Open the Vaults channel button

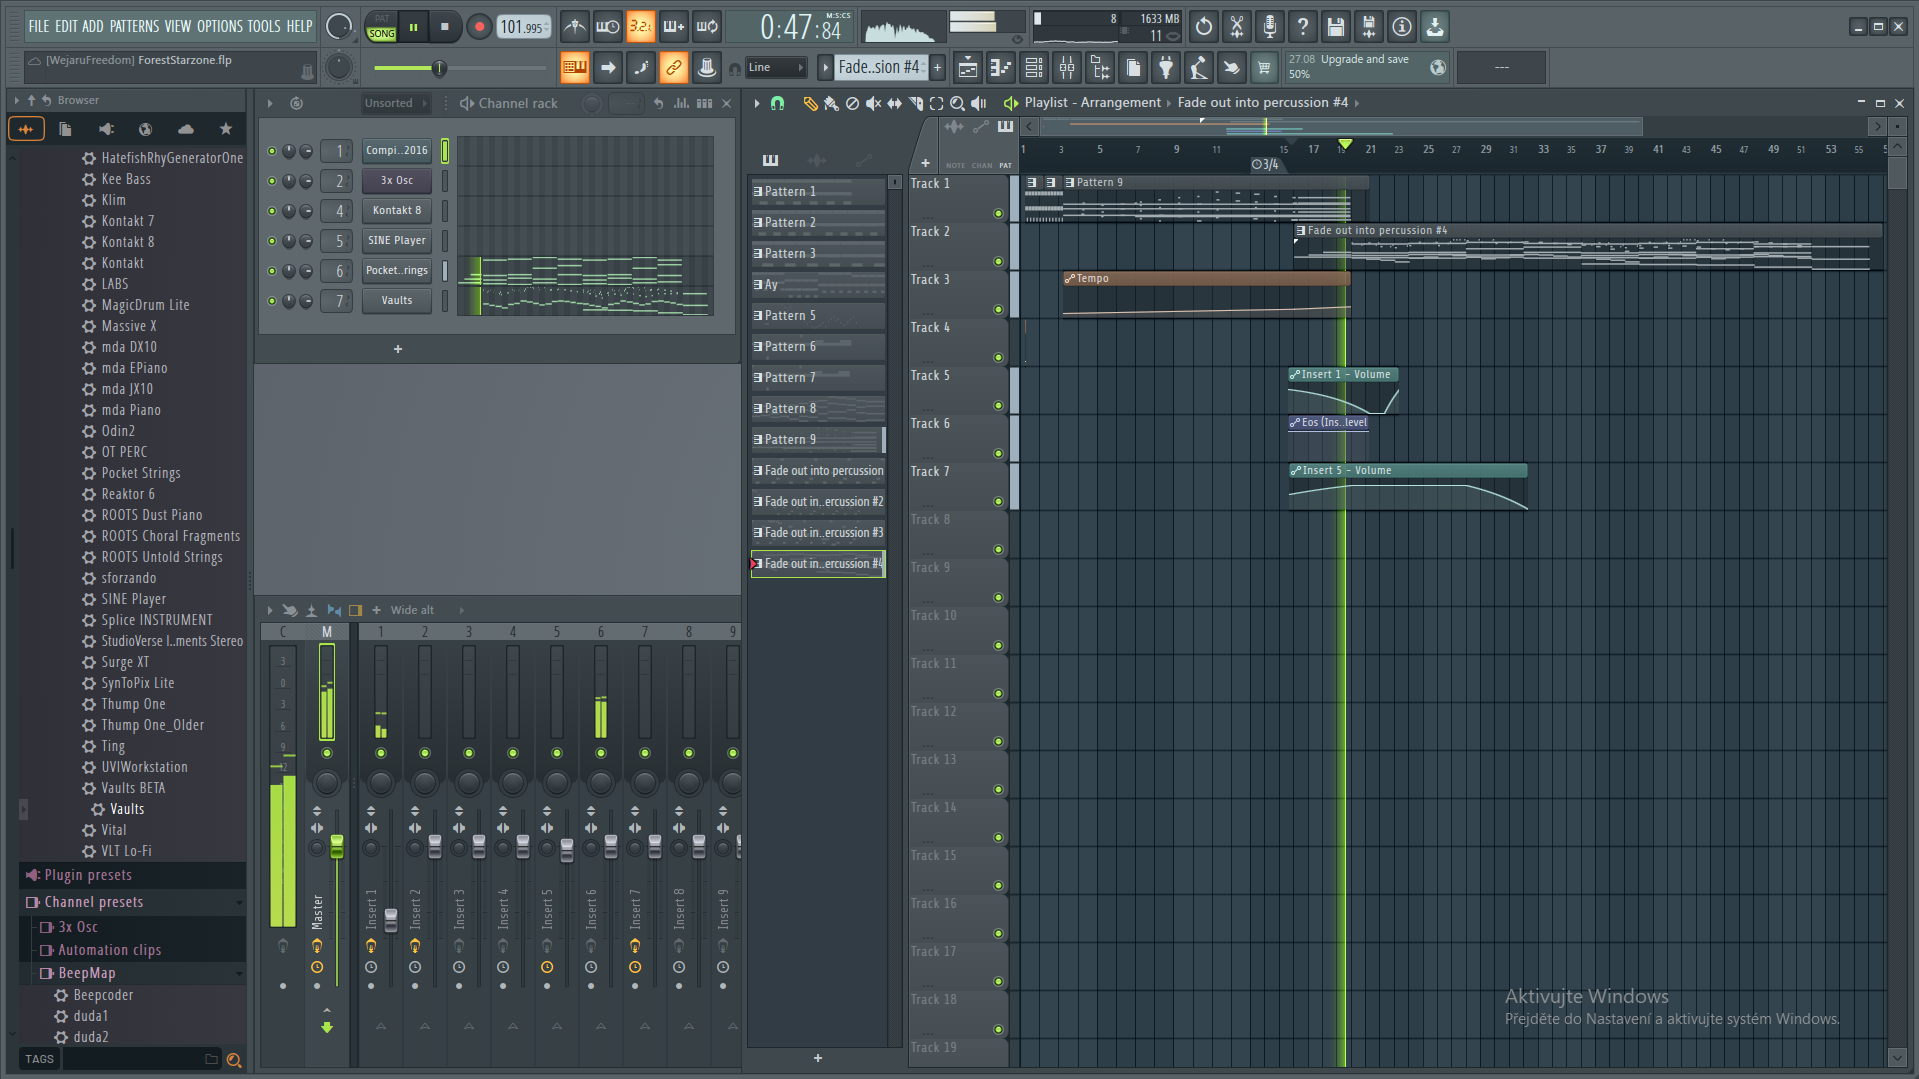[x=397, y=301]
